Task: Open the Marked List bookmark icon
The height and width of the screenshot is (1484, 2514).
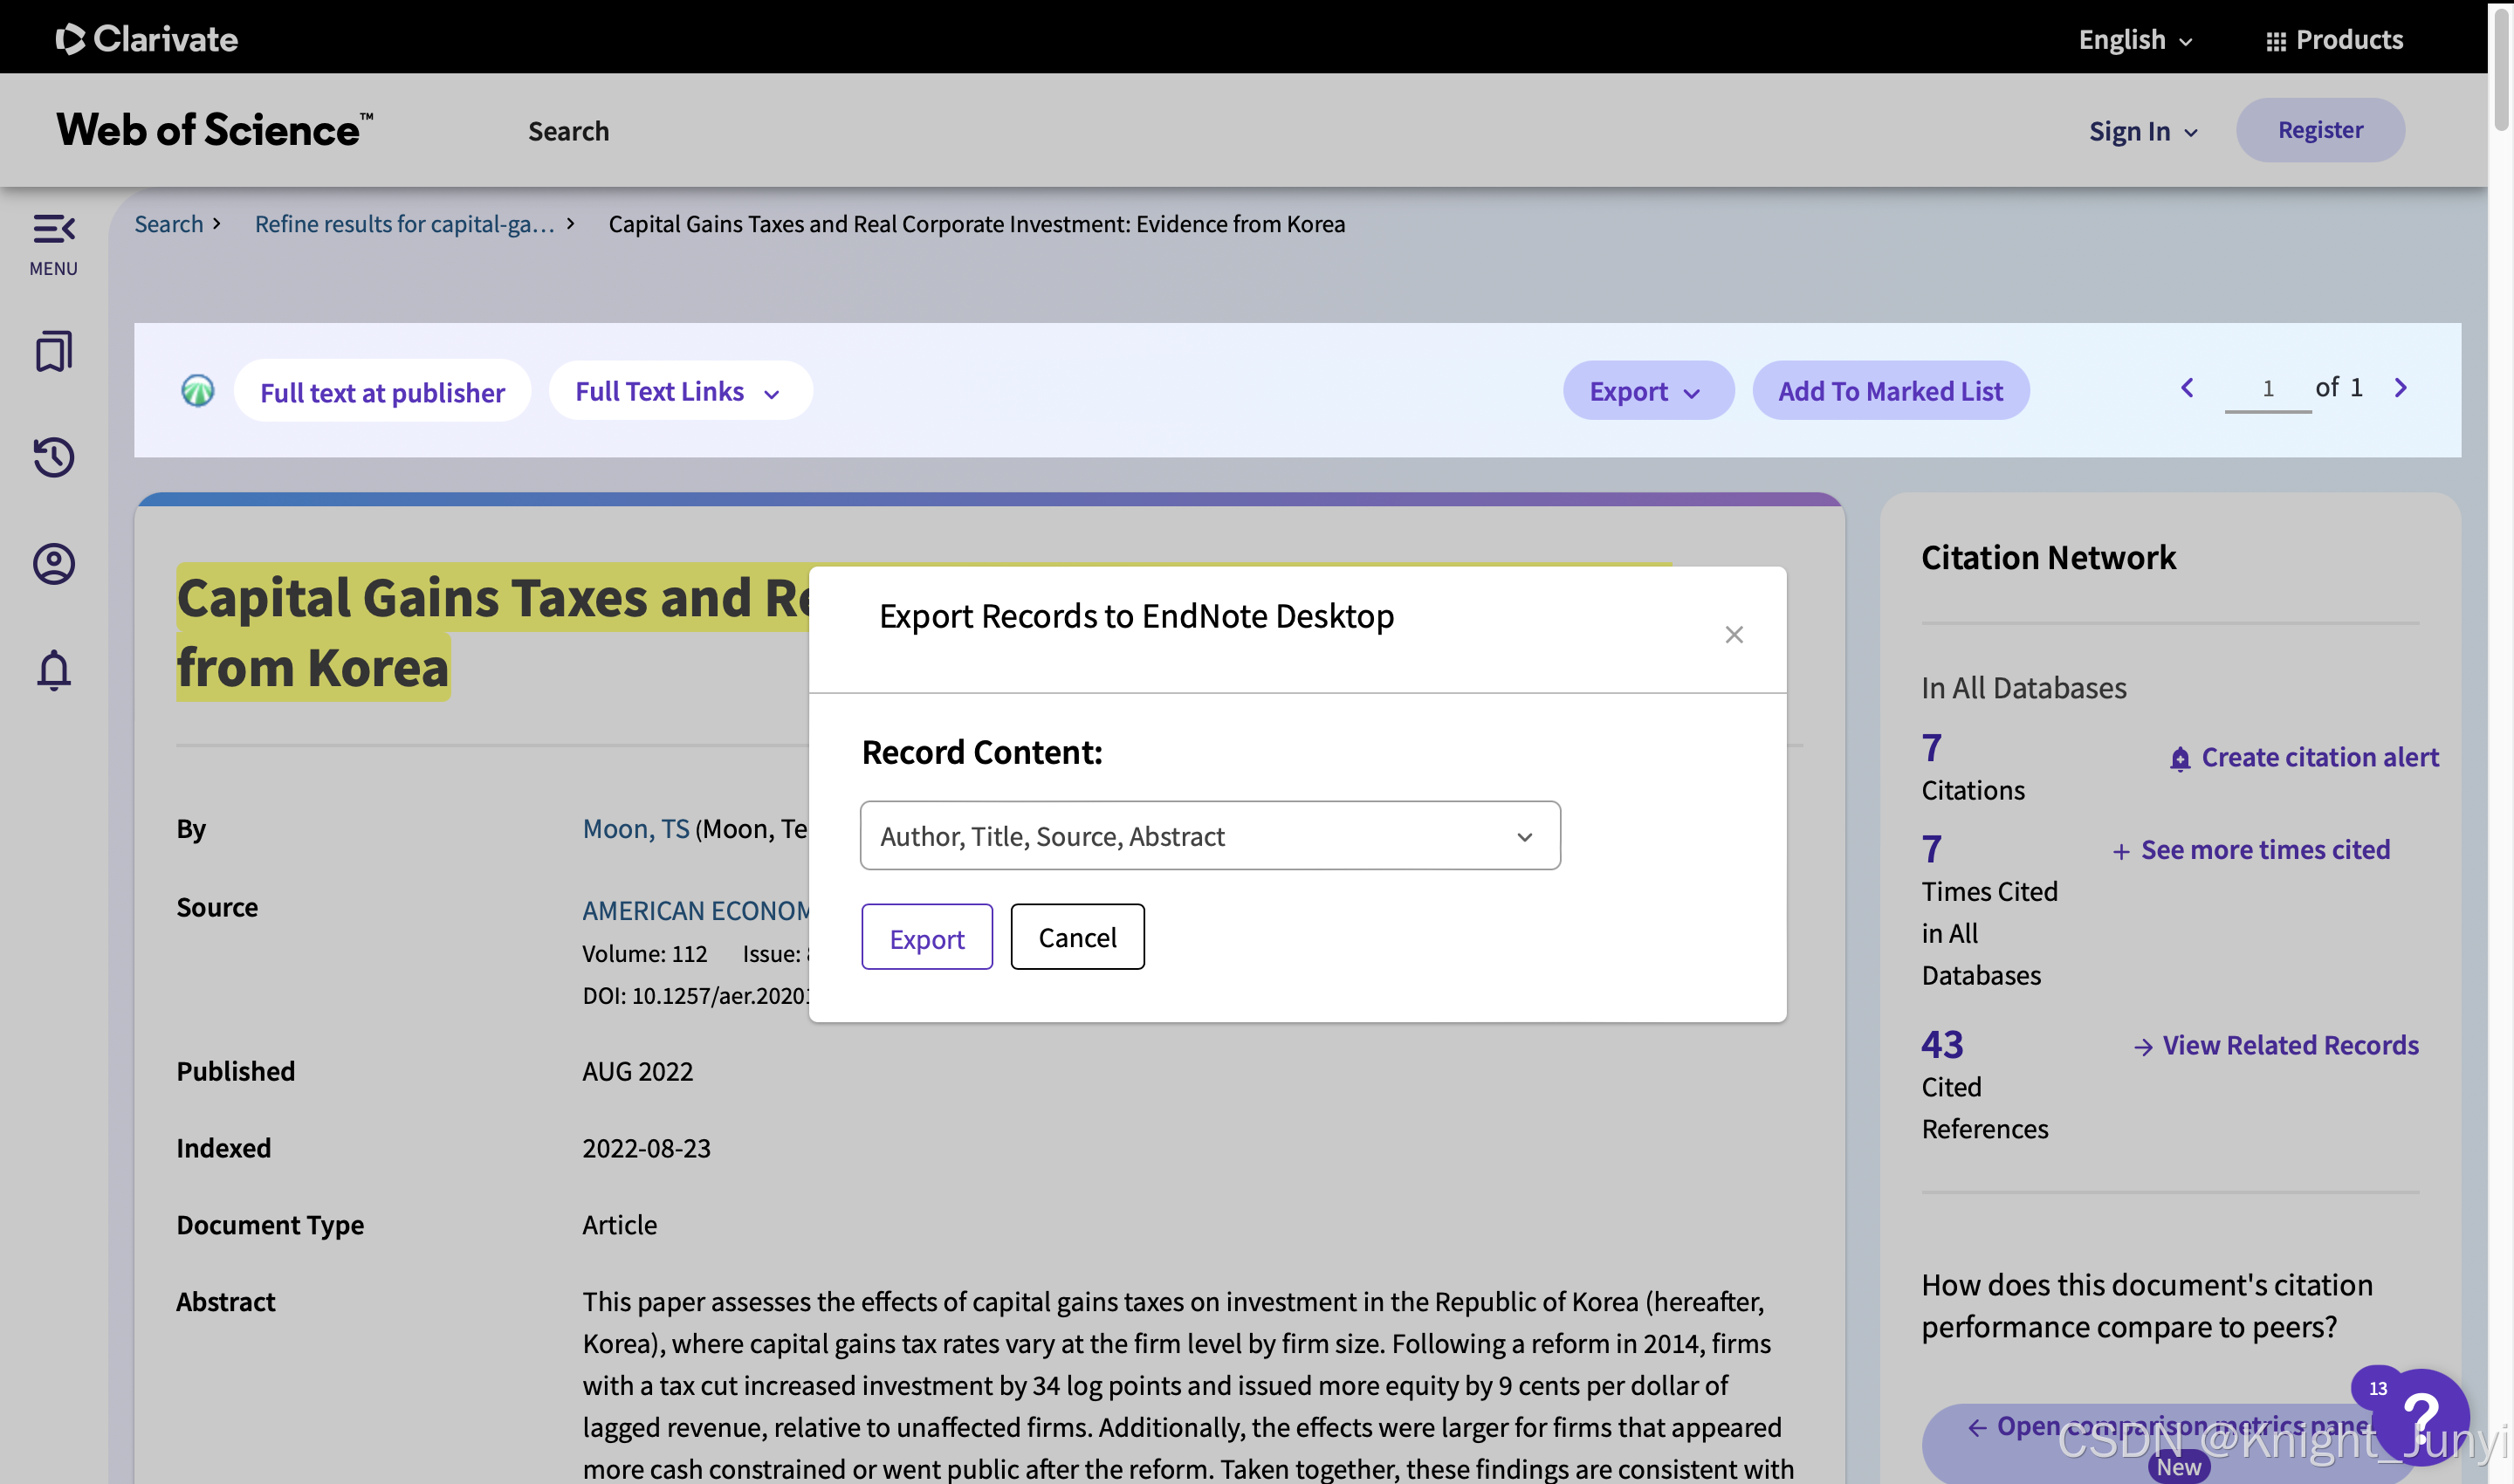Action: [x=54, y=352]
